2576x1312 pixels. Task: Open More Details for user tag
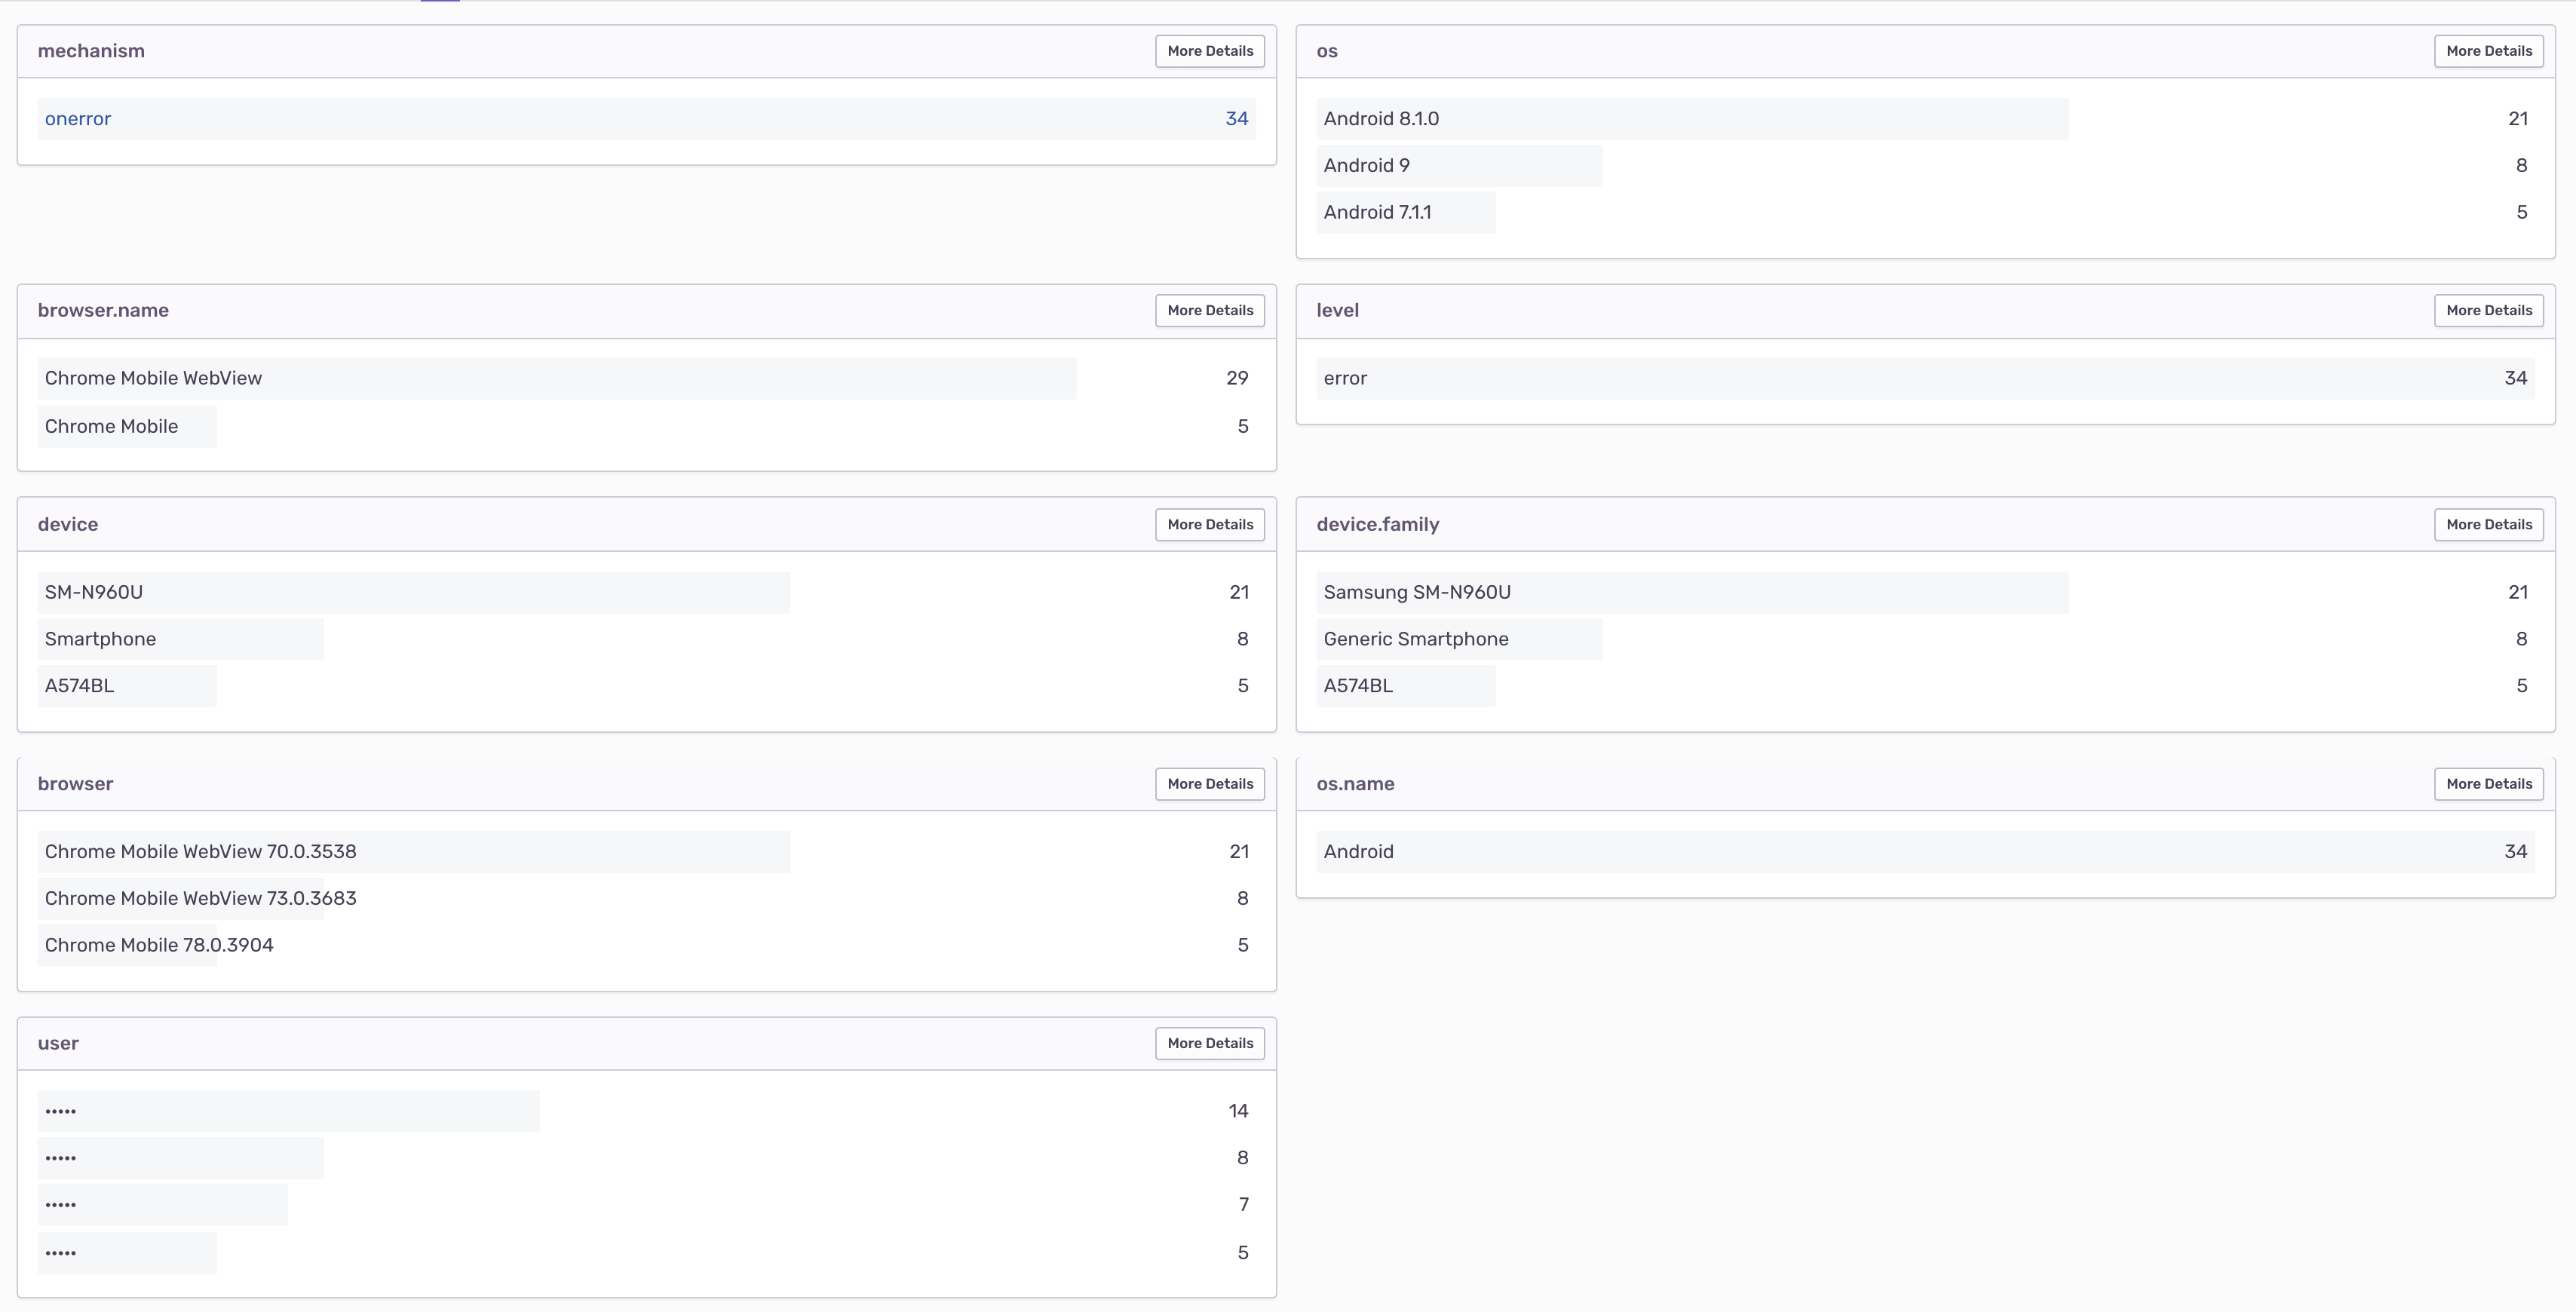click(1209, 1043)
